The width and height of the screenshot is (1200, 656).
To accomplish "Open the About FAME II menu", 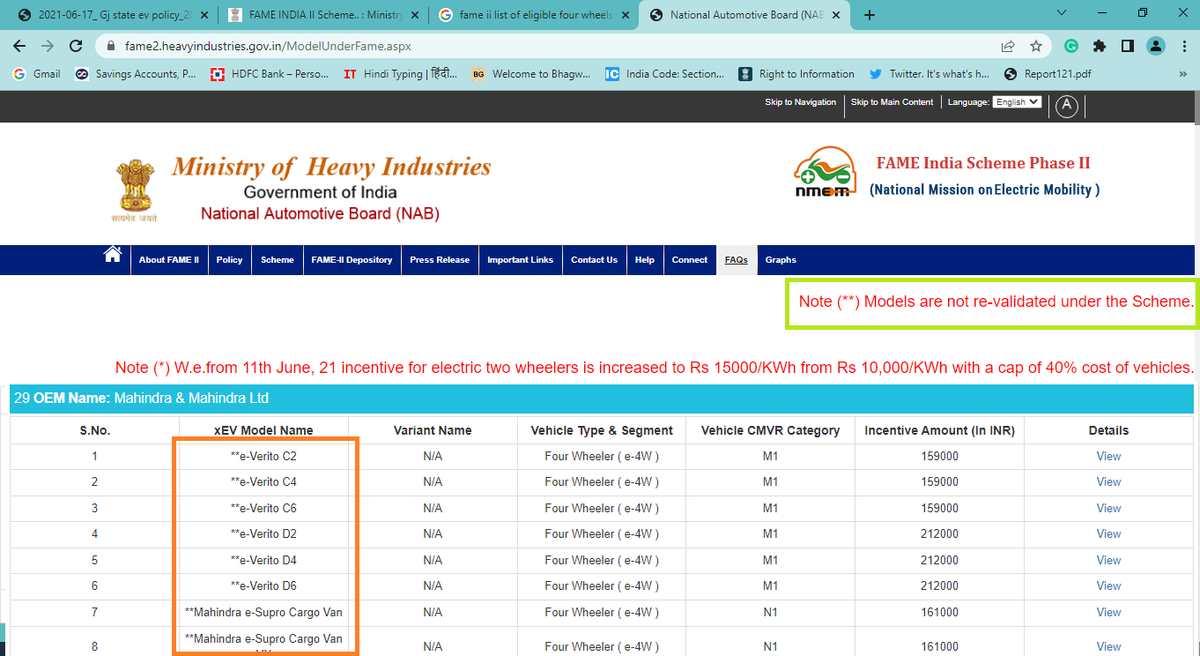I will [x=169, y=260].
